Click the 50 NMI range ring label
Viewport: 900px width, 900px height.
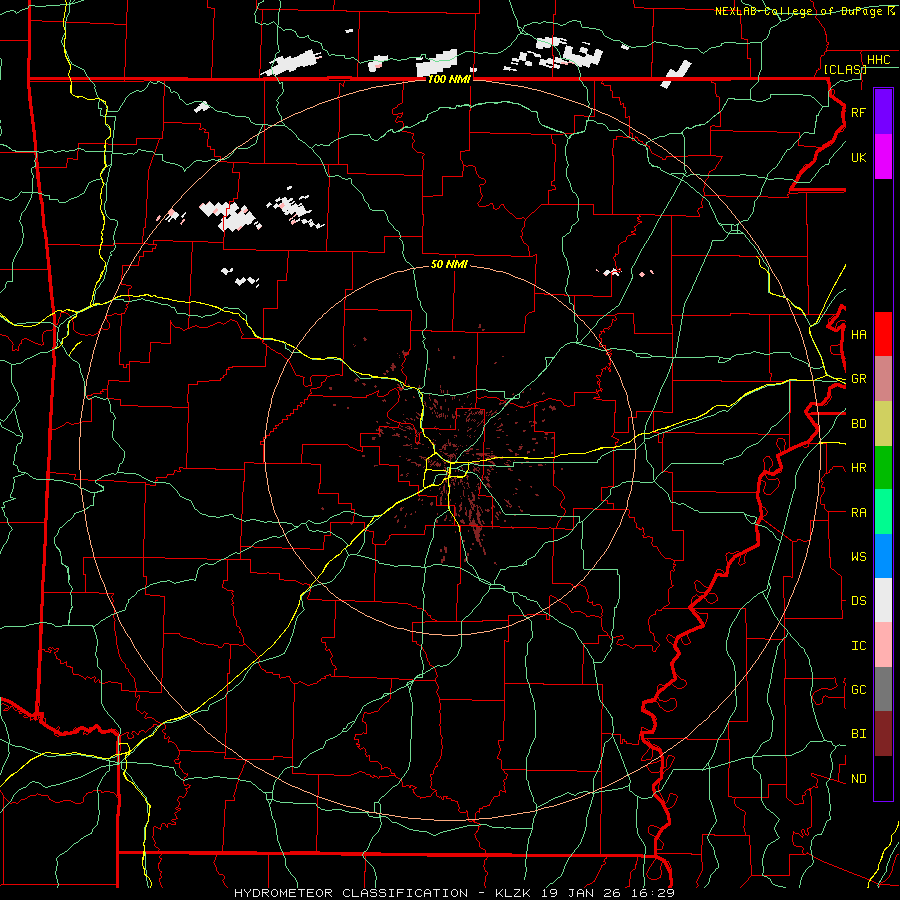tap(449, 264)
